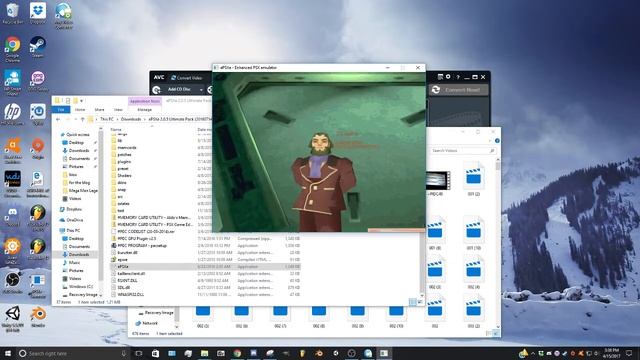Click the Back arrow in the ePSXe folder window

pyautogui.click(x=58, y=119)
